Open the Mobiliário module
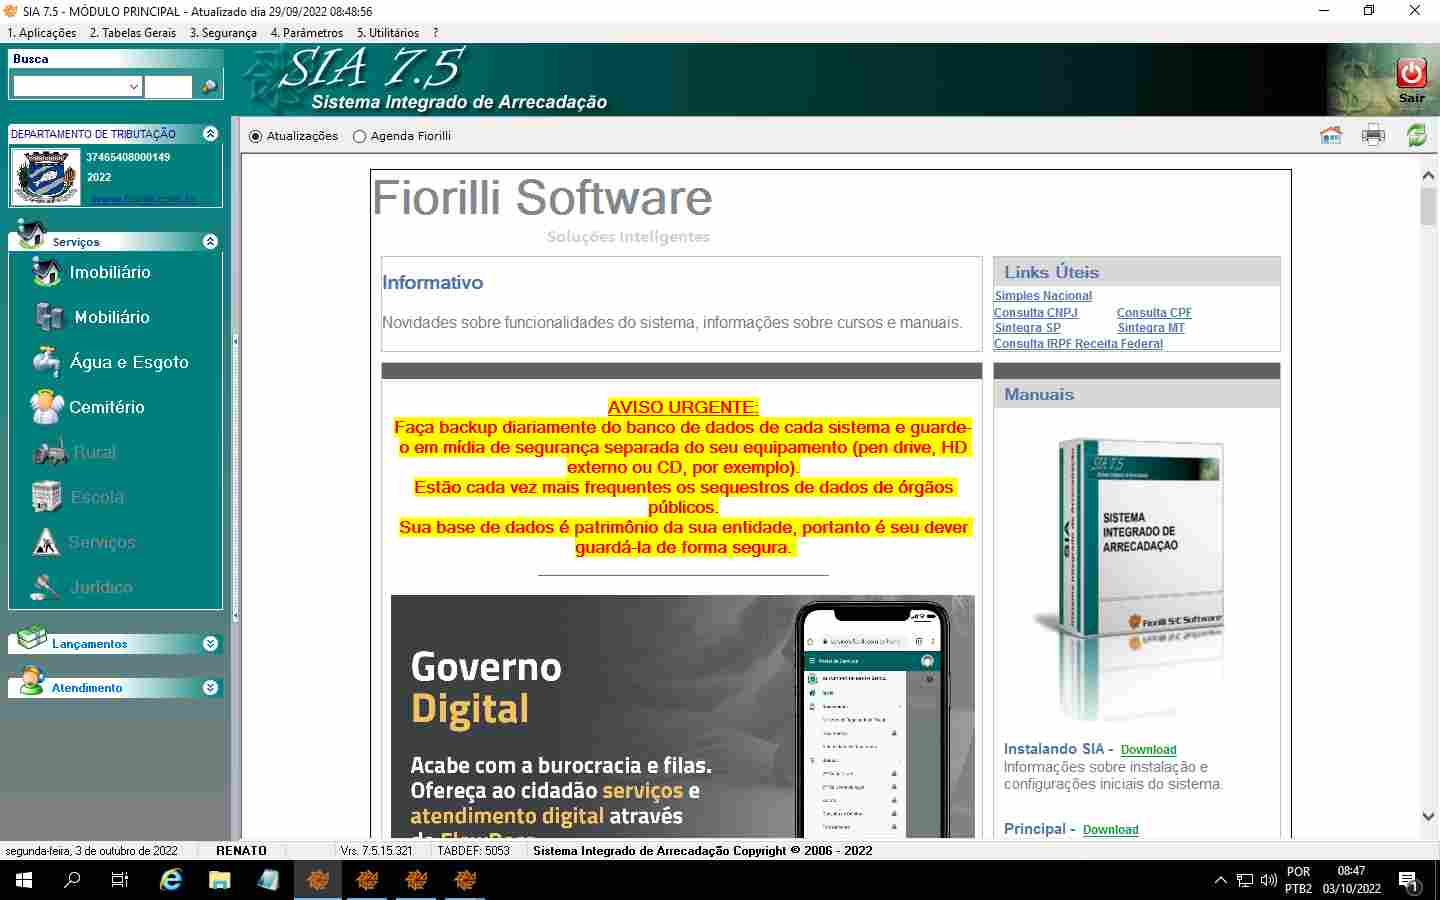Image resolution: width=1440 pixels, height=900 pixels. point(111,317)
